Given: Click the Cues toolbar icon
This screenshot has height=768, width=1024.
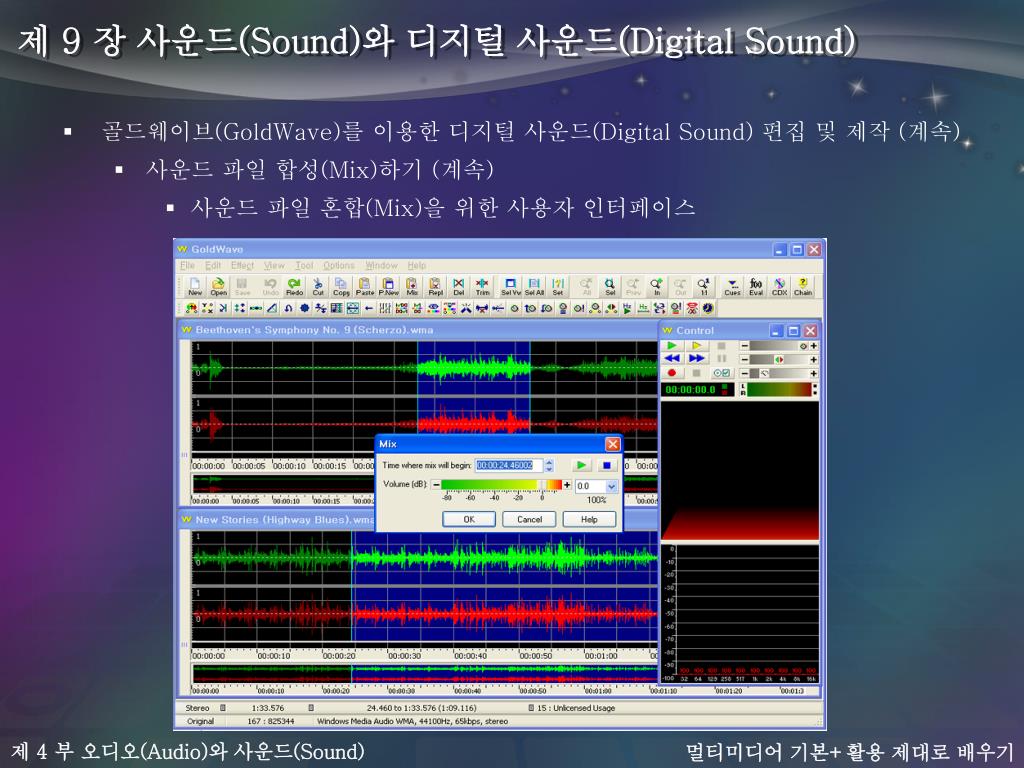Looking at the screenshot, I should pyautogui.click(x=733, y=286).
